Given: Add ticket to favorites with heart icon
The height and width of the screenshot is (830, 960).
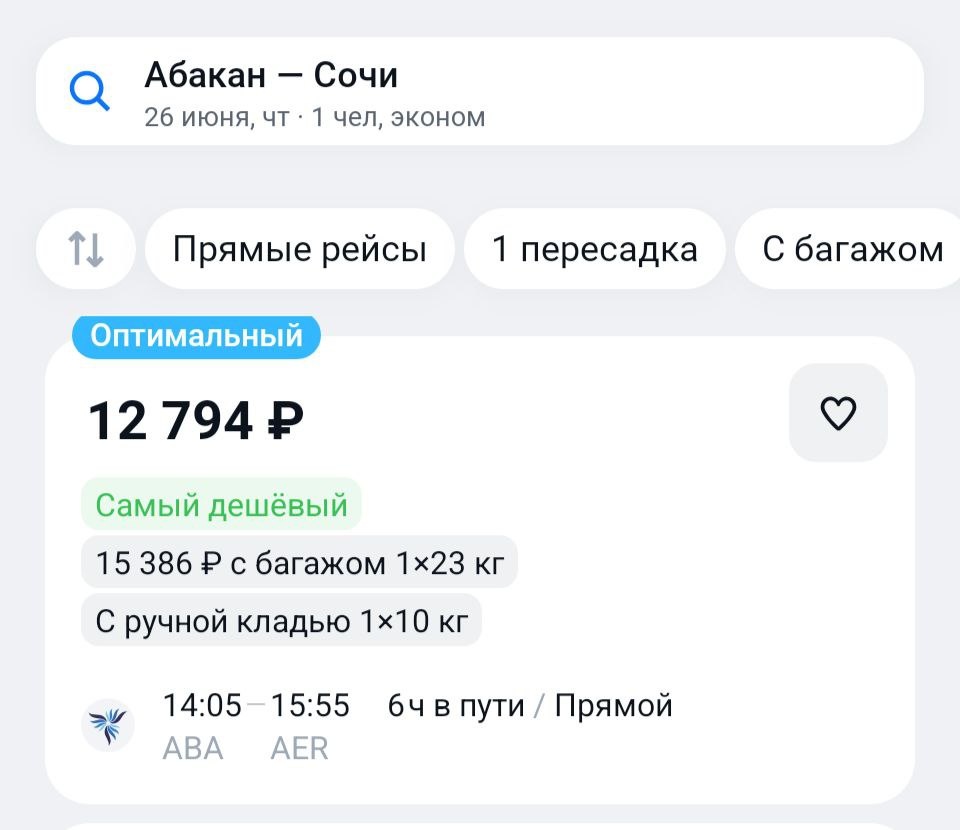Looking at the screenshot, I should [x=838, y=413].
